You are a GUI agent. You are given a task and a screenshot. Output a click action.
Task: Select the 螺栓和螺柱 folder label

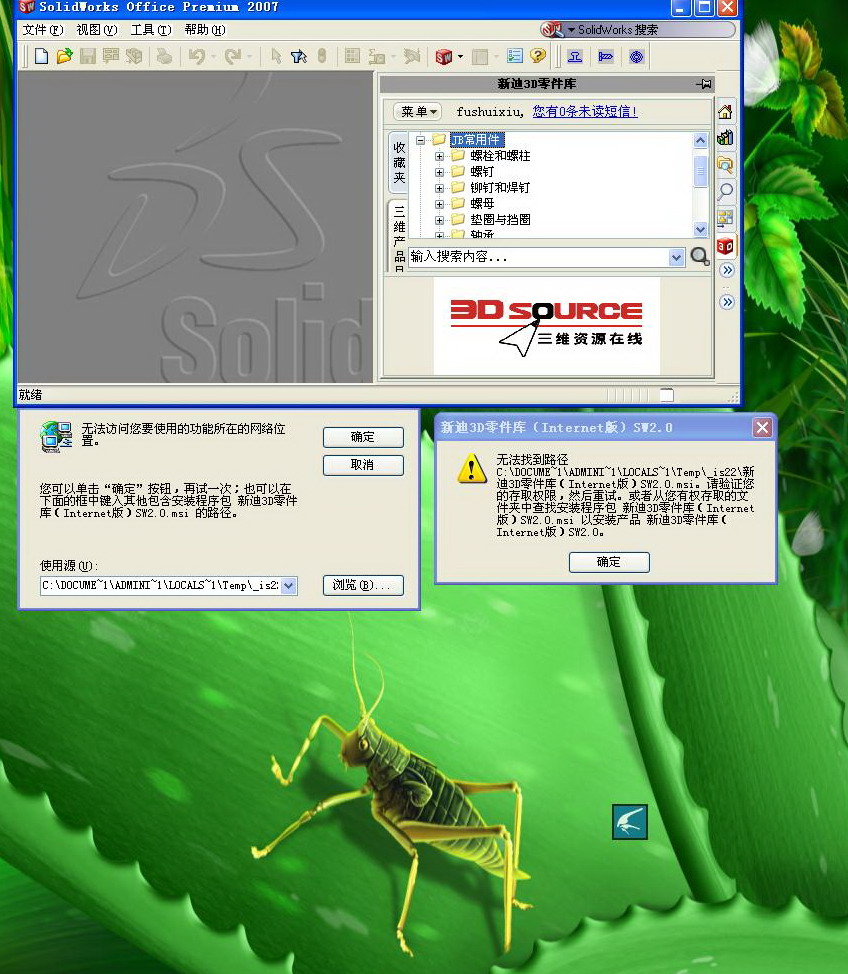[500, 156]
